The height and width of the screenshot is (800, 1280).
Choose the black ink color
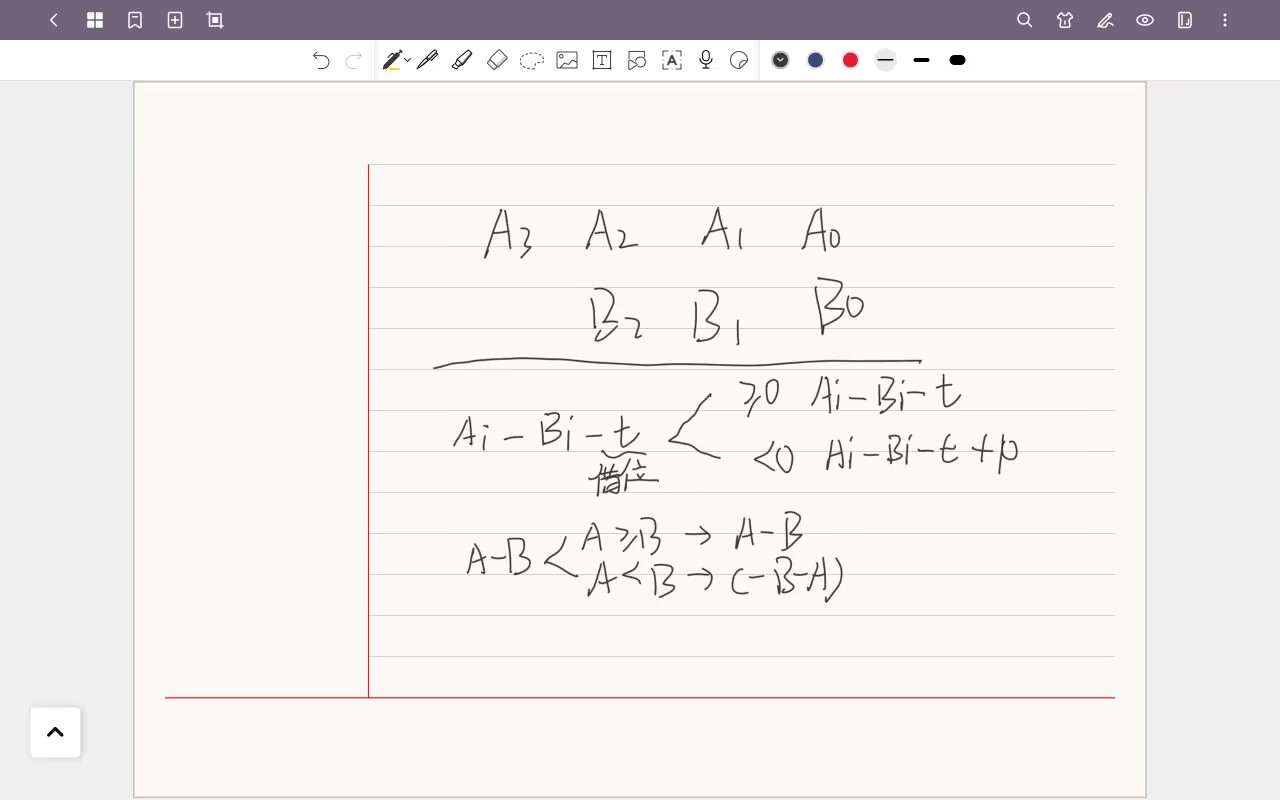coord(781,60)
